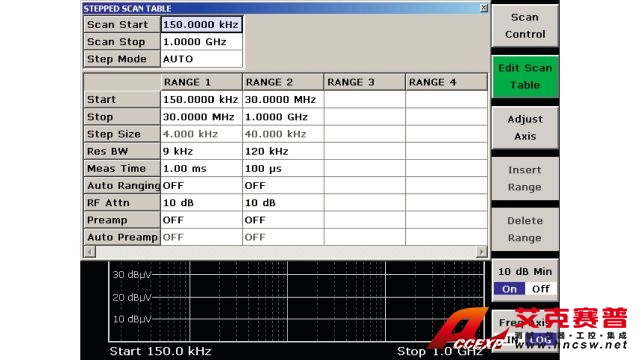640x360 pixels.
Task: Select the RANGE 3 column header
Action: [x=364, y=82]
